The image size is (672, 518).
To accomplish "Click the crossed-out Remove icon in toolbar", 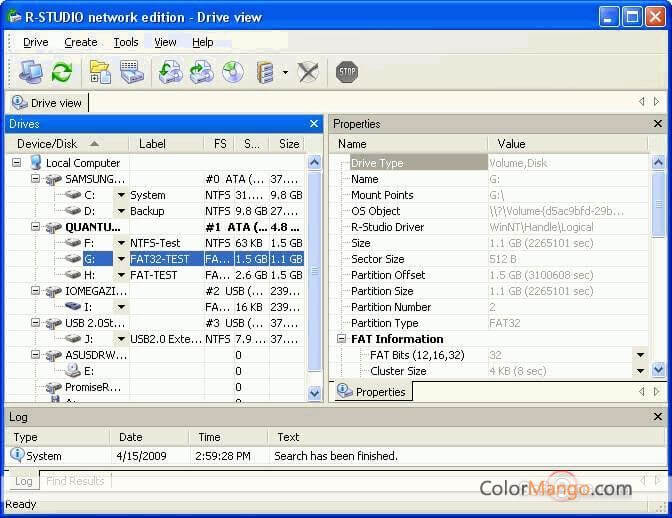I will pos(308,72).
